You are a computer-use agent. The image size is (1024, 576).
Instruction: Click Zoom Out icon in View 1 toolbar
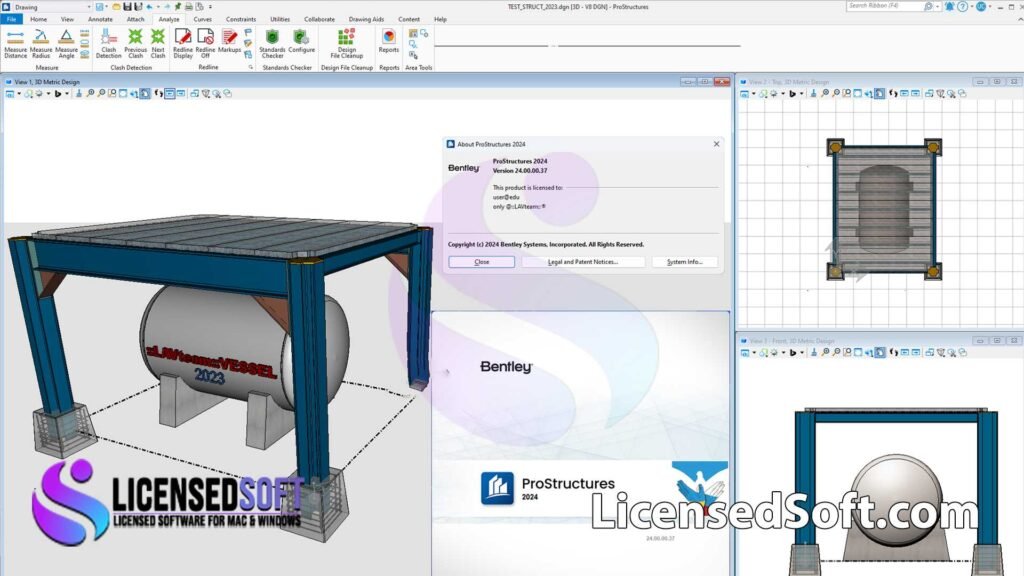pyautogui.click(x=101, y=93)
